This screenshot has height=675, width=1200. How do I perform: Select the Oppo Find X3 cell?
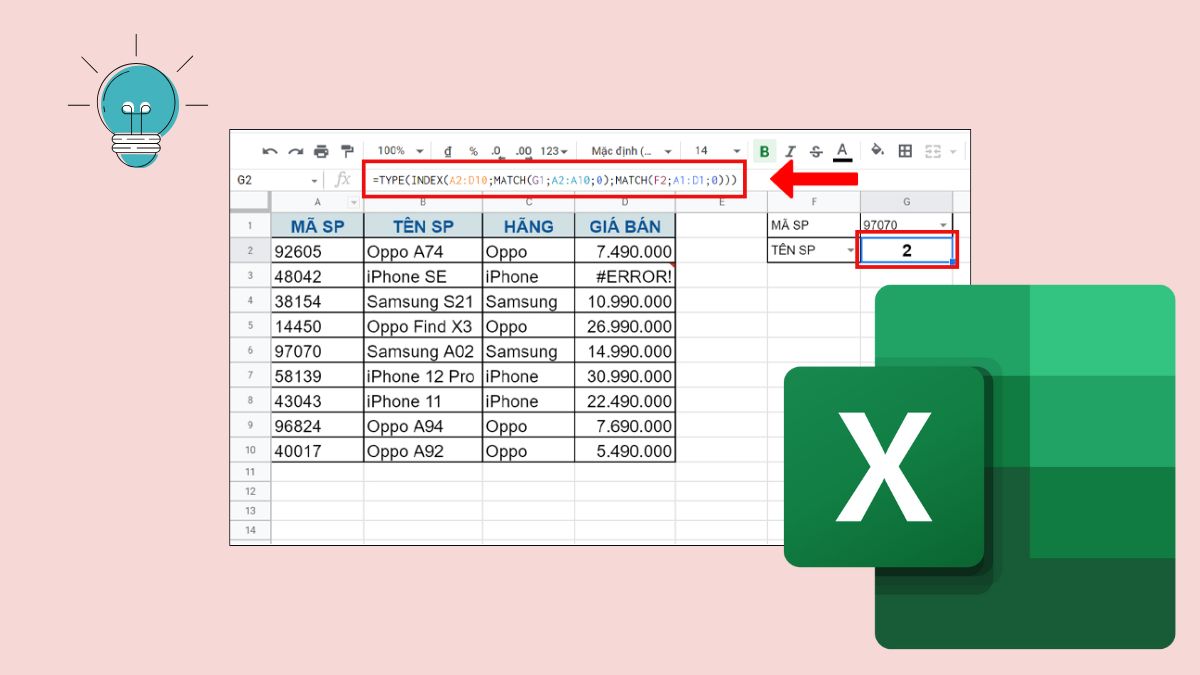pyautogui.click(x=423, y=326)
